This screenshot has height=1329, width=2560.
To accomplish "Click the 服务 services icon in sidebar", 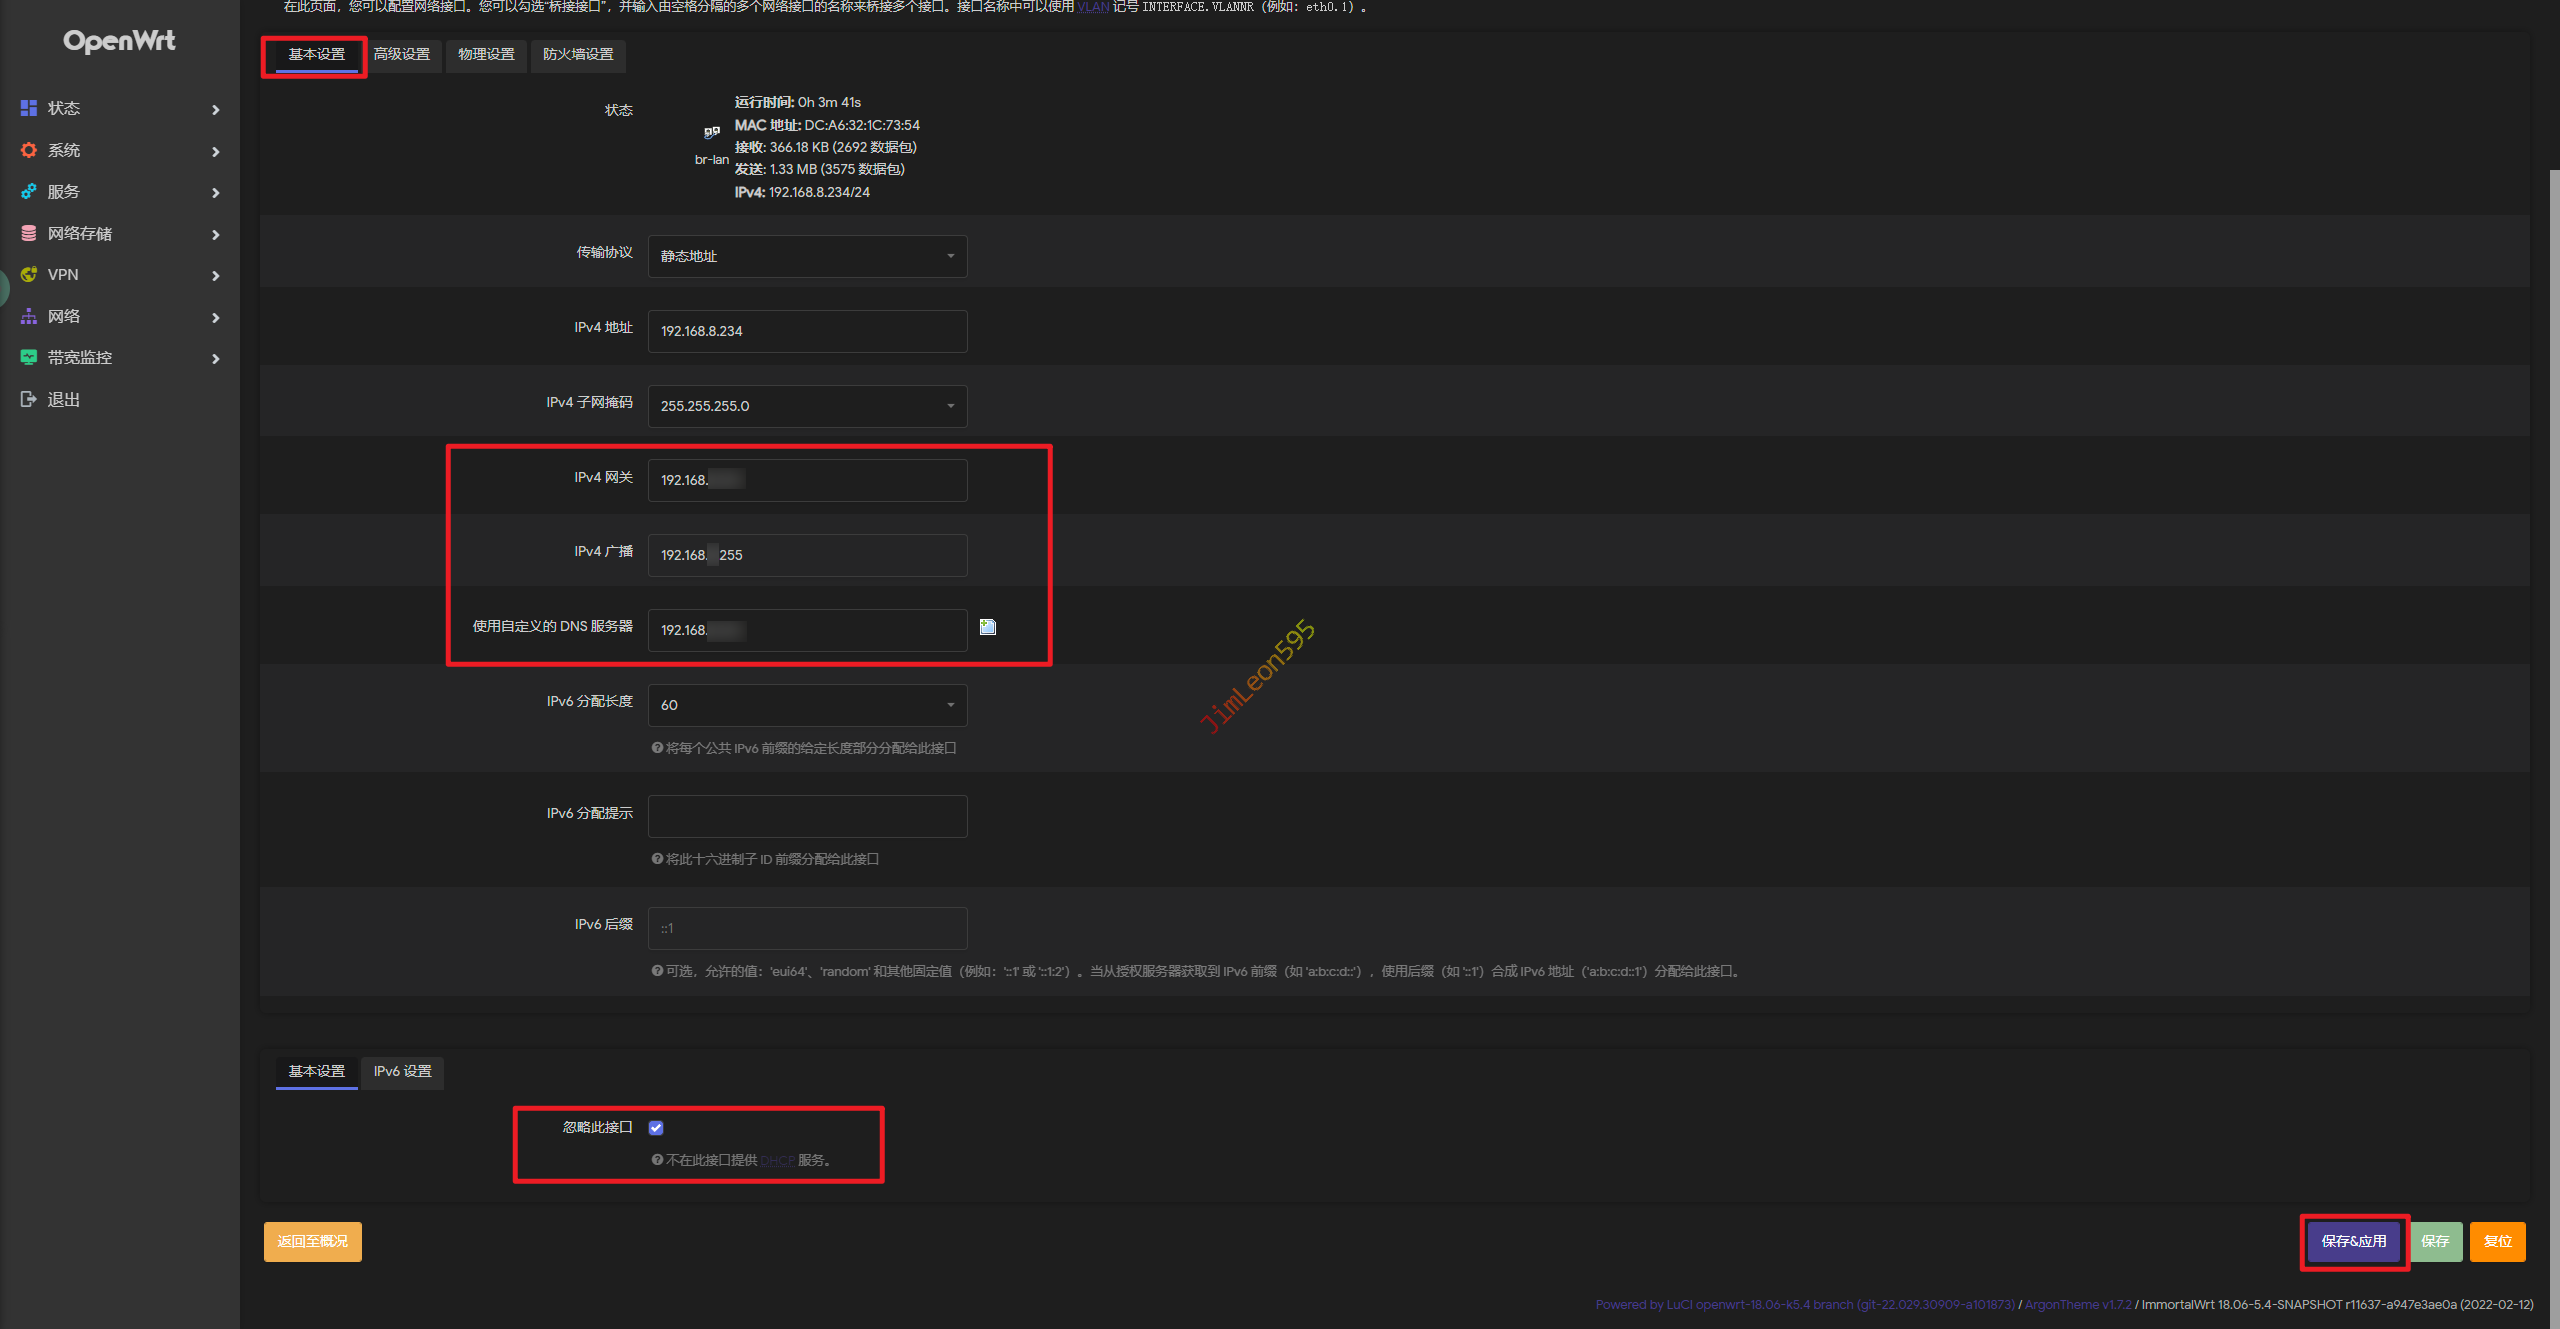I will pos(29,191).
